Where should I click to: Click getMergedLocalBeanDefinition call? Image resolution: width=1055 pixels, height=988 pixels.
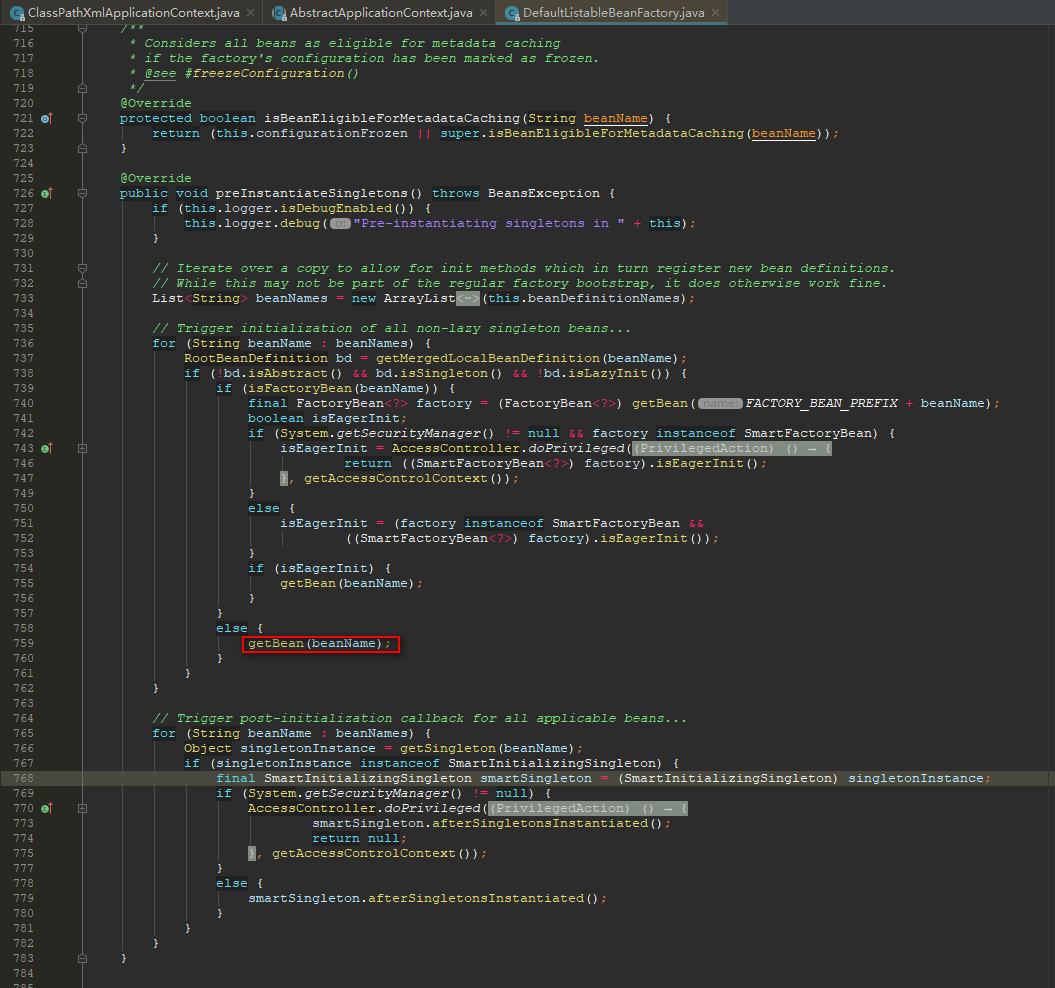pyautogui.click(x=487, y=358)
